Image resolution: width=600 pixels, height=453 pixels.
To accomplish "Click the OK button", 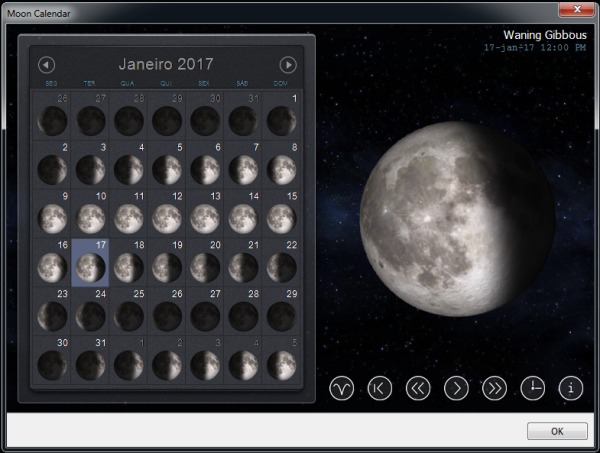I will (557, 431).
